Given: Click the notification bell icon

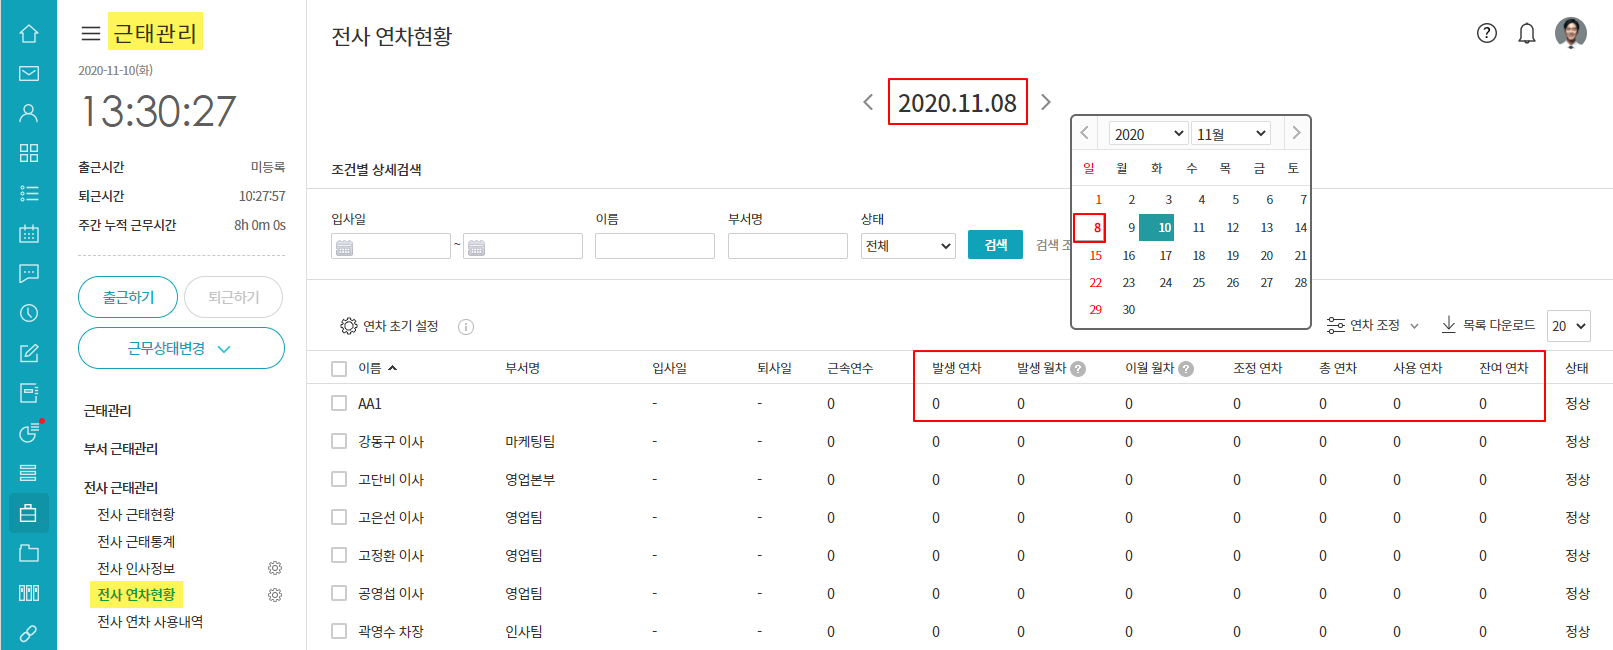Looking at the screenshot, I should 1526,34.
